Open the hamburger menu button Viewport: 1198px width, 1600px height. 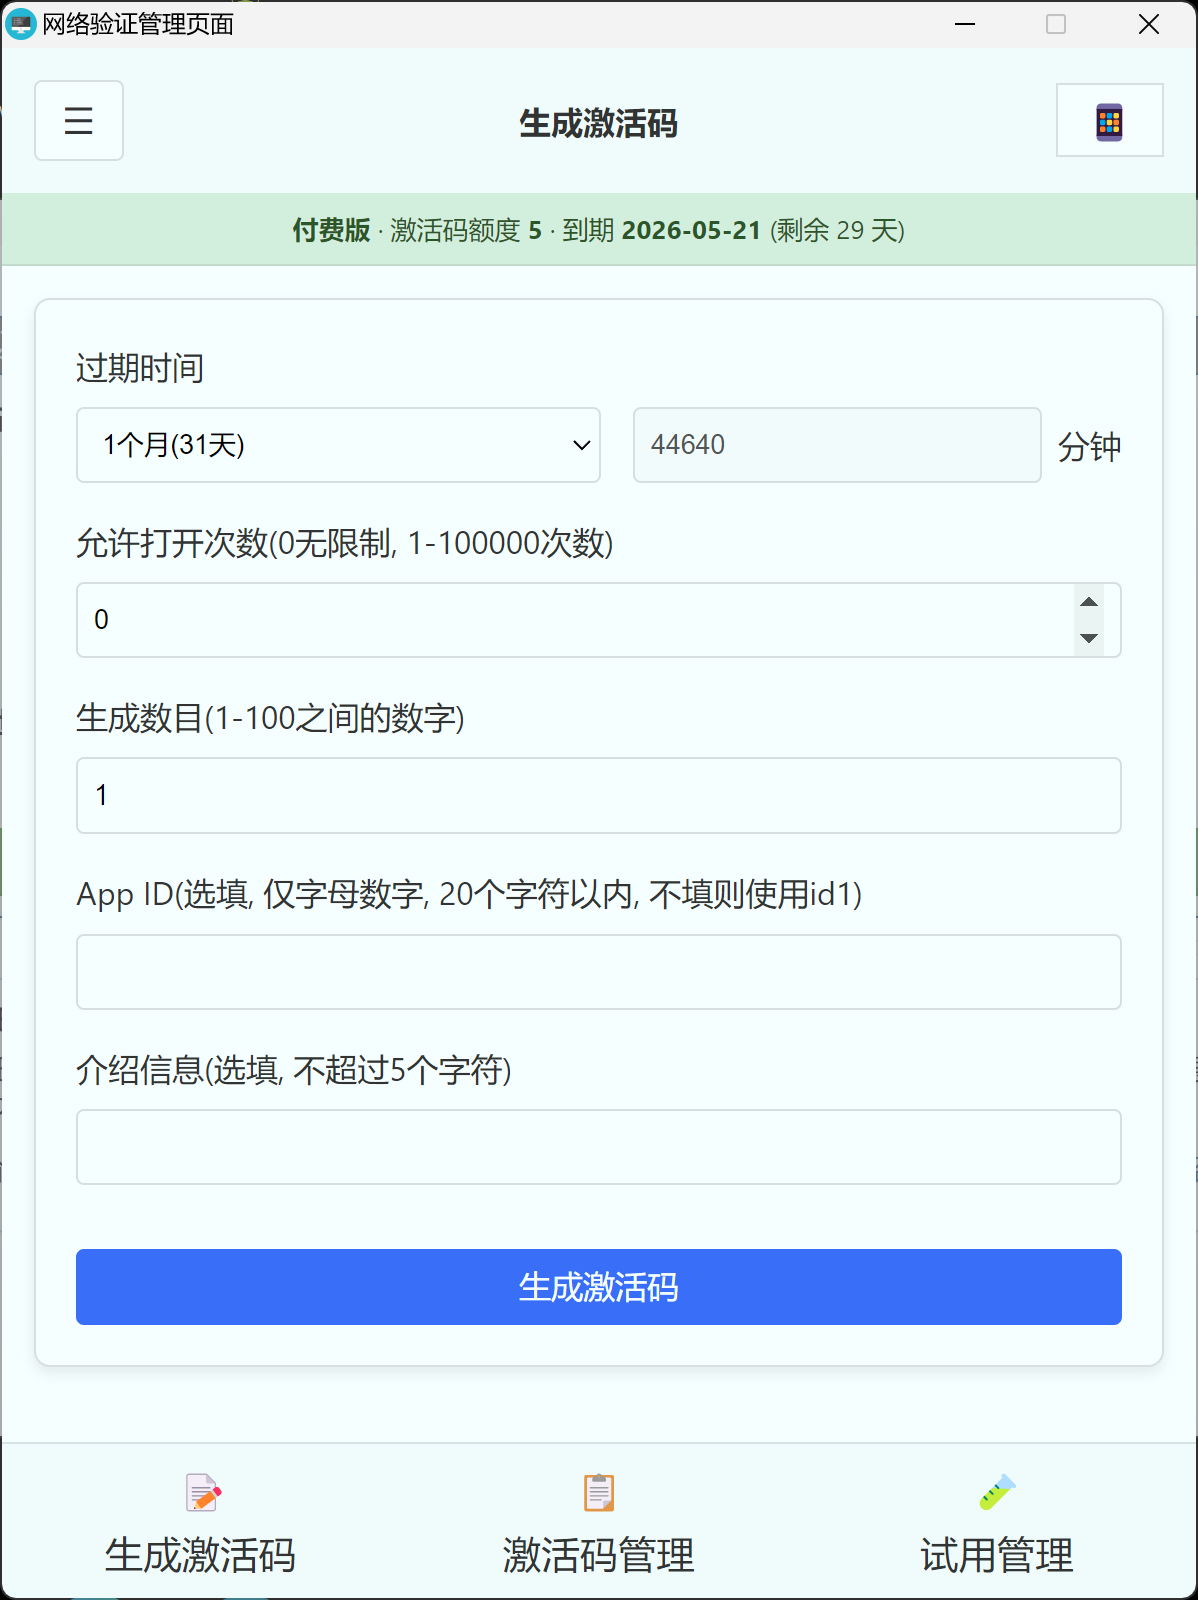(x=79, y=121)
